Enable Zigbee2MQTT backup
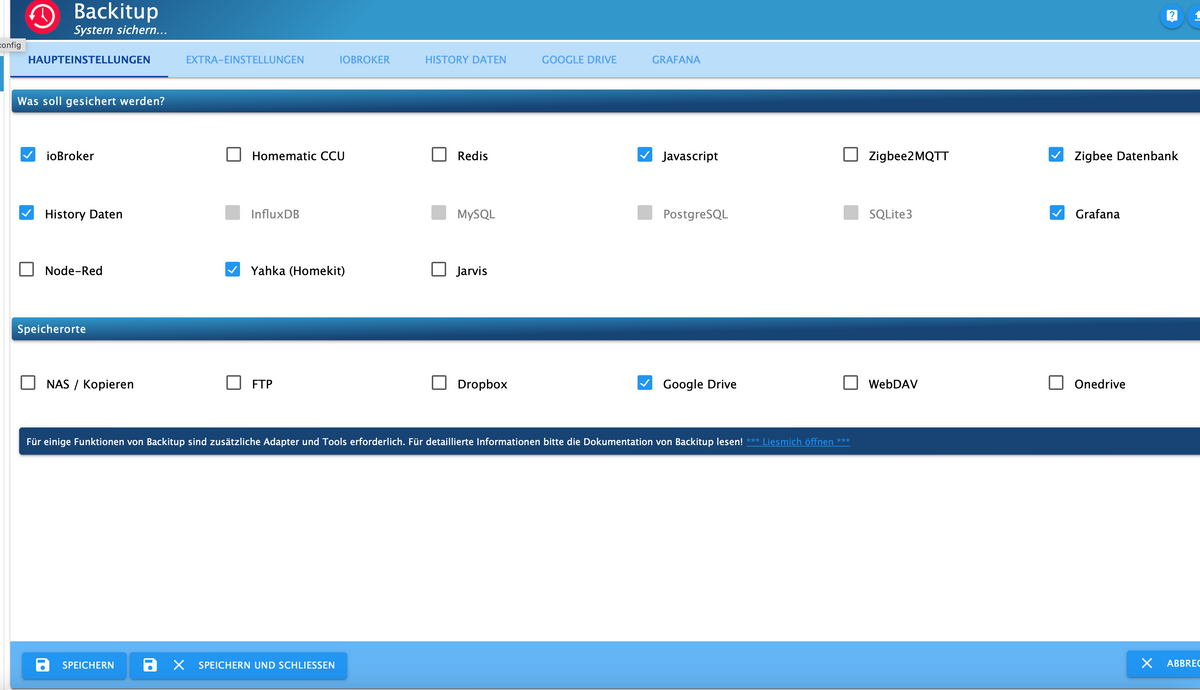 [x=851, y=155]
